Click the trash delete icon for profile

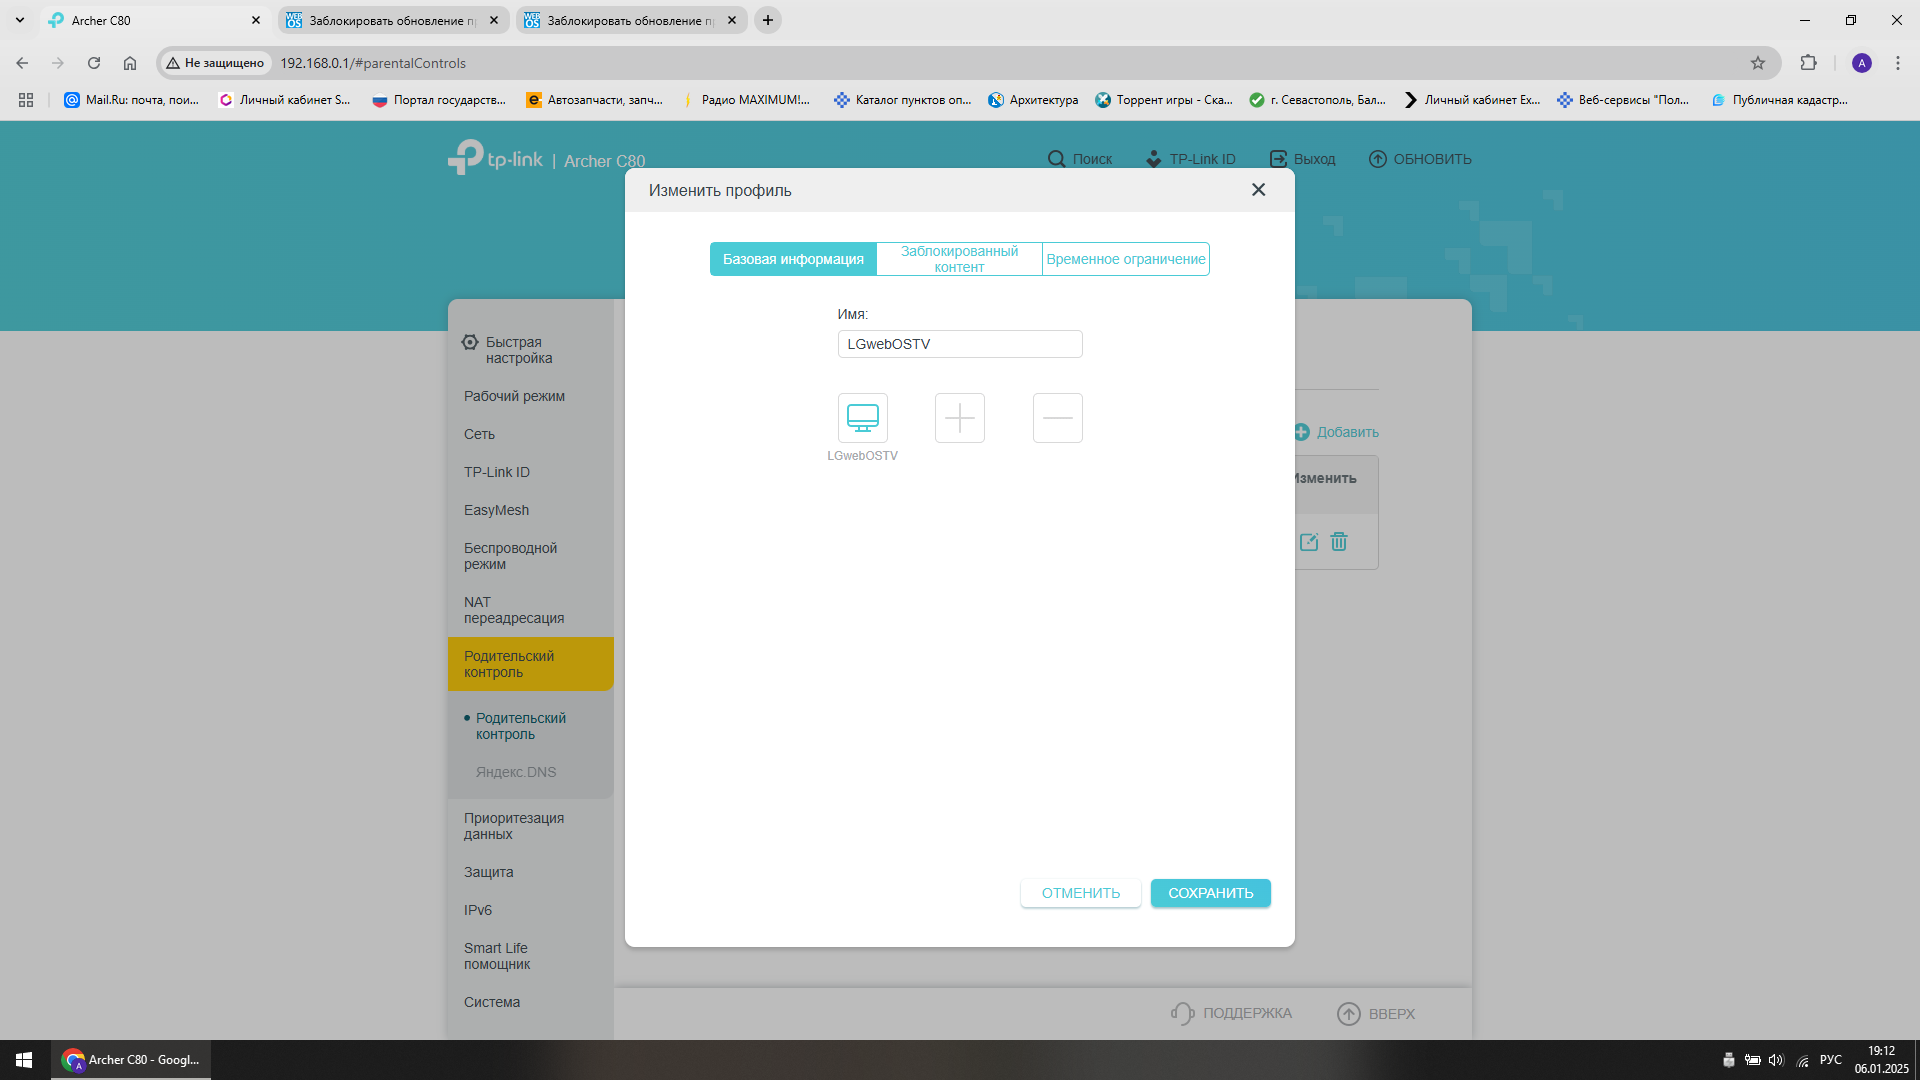1339,542
